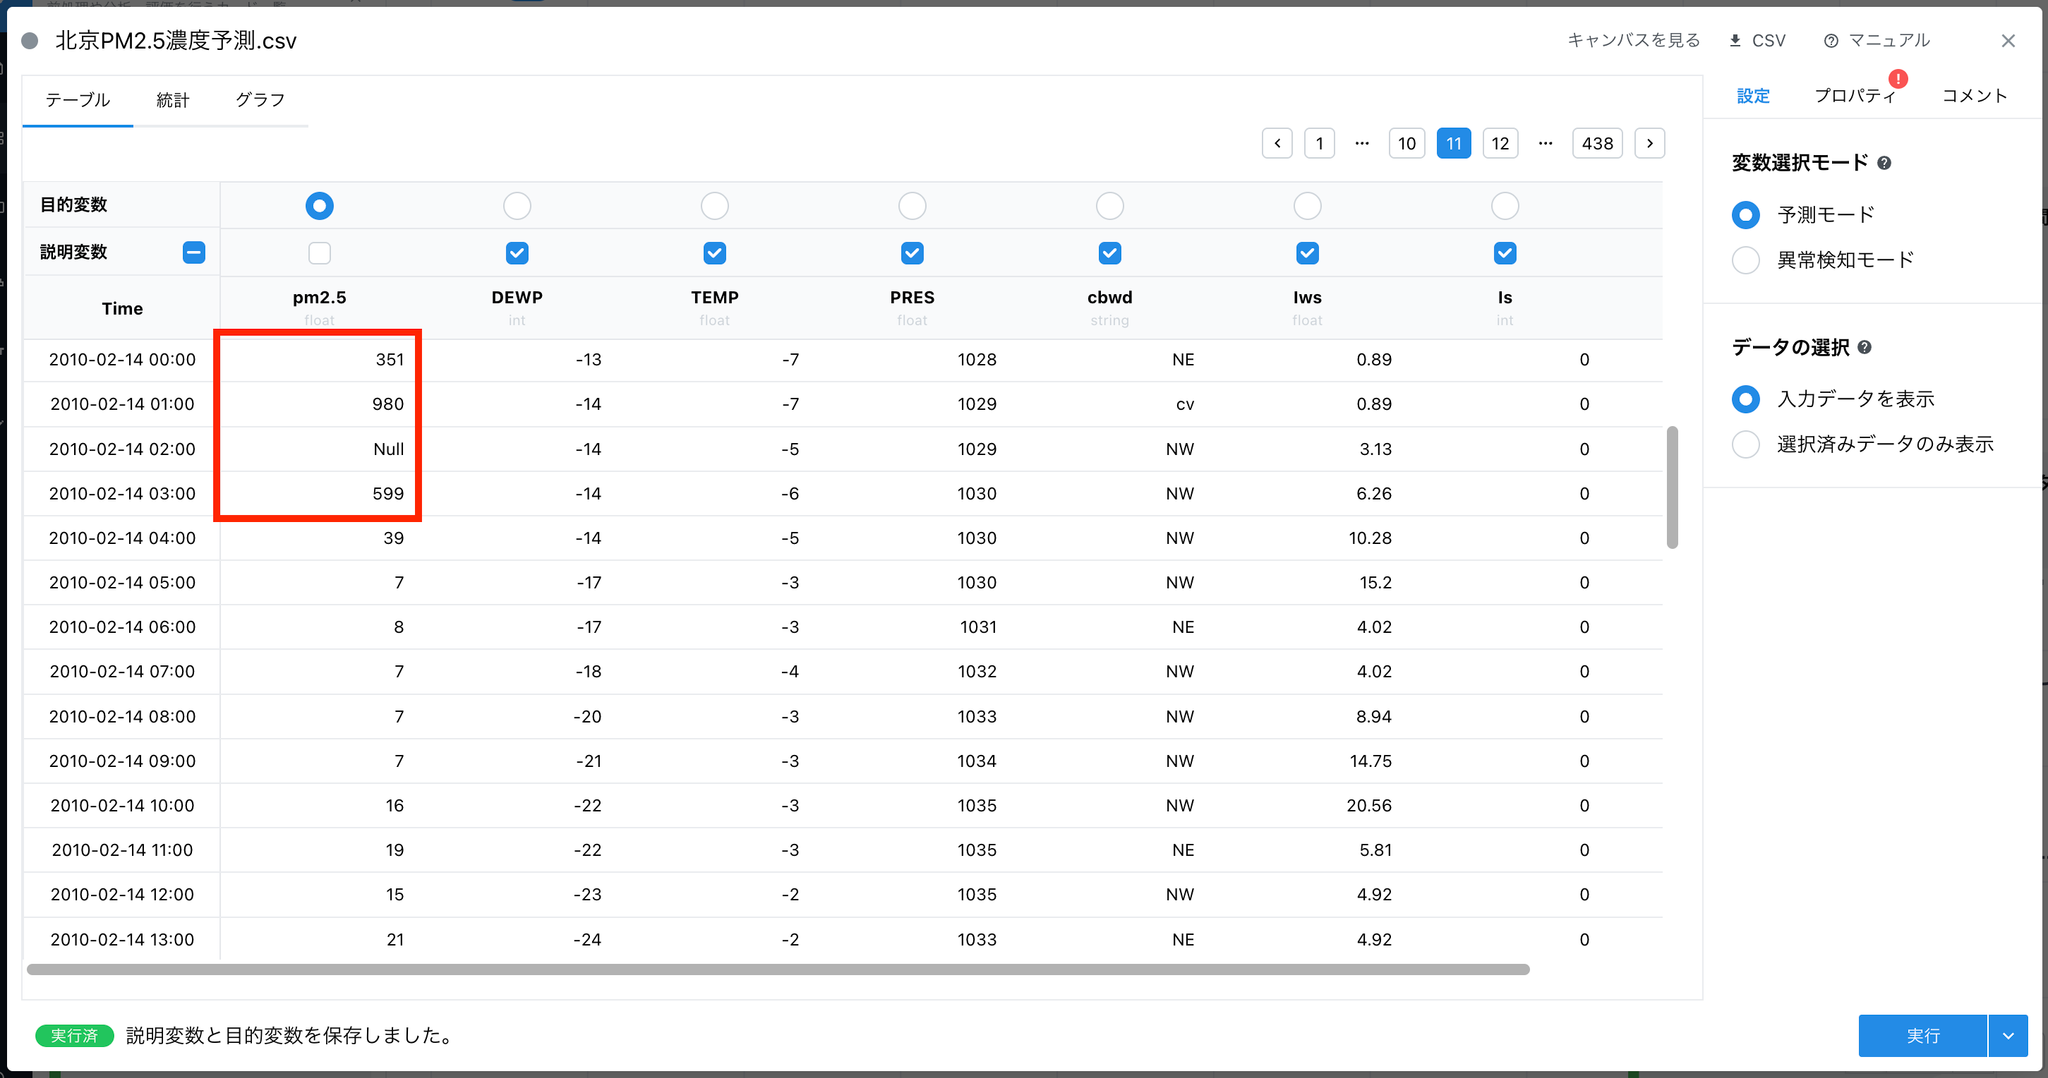
Task: Toggle all 説明変数 with minus checkbox
Action: (x=194, y=253)
